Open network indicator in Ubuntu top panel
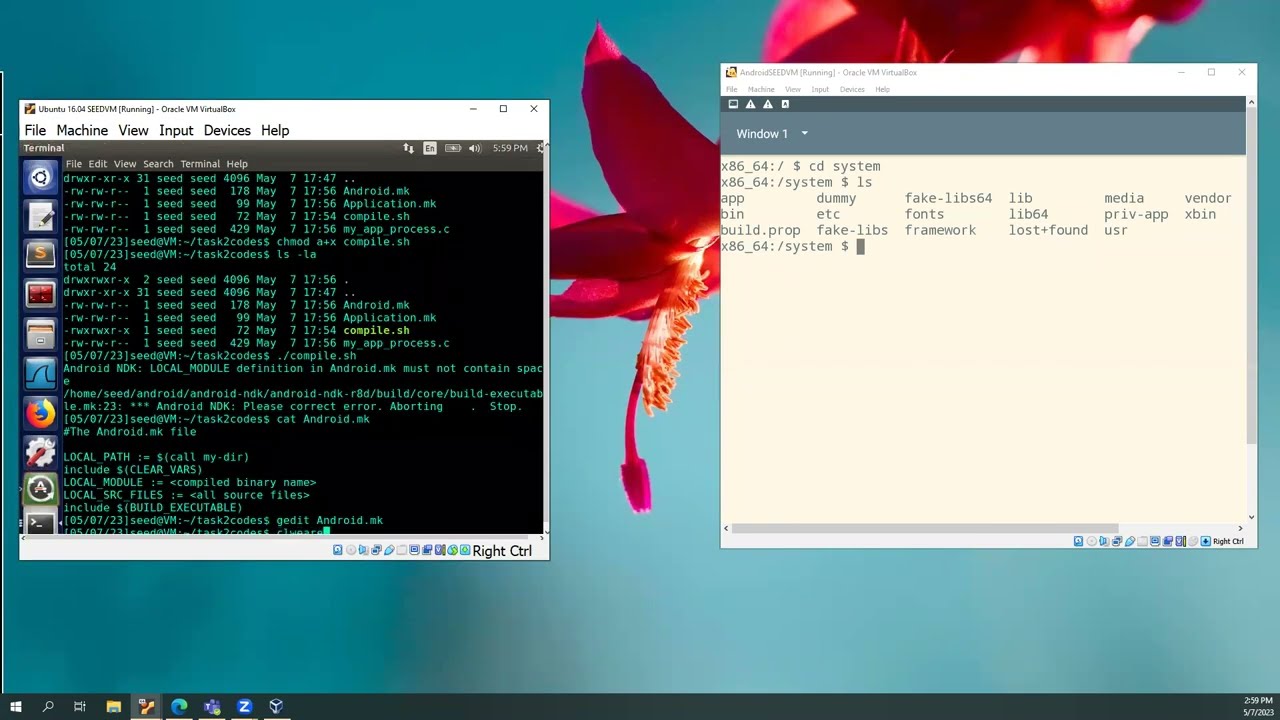Viewport: 1280px width, 720px height. (x=408, y=148)
